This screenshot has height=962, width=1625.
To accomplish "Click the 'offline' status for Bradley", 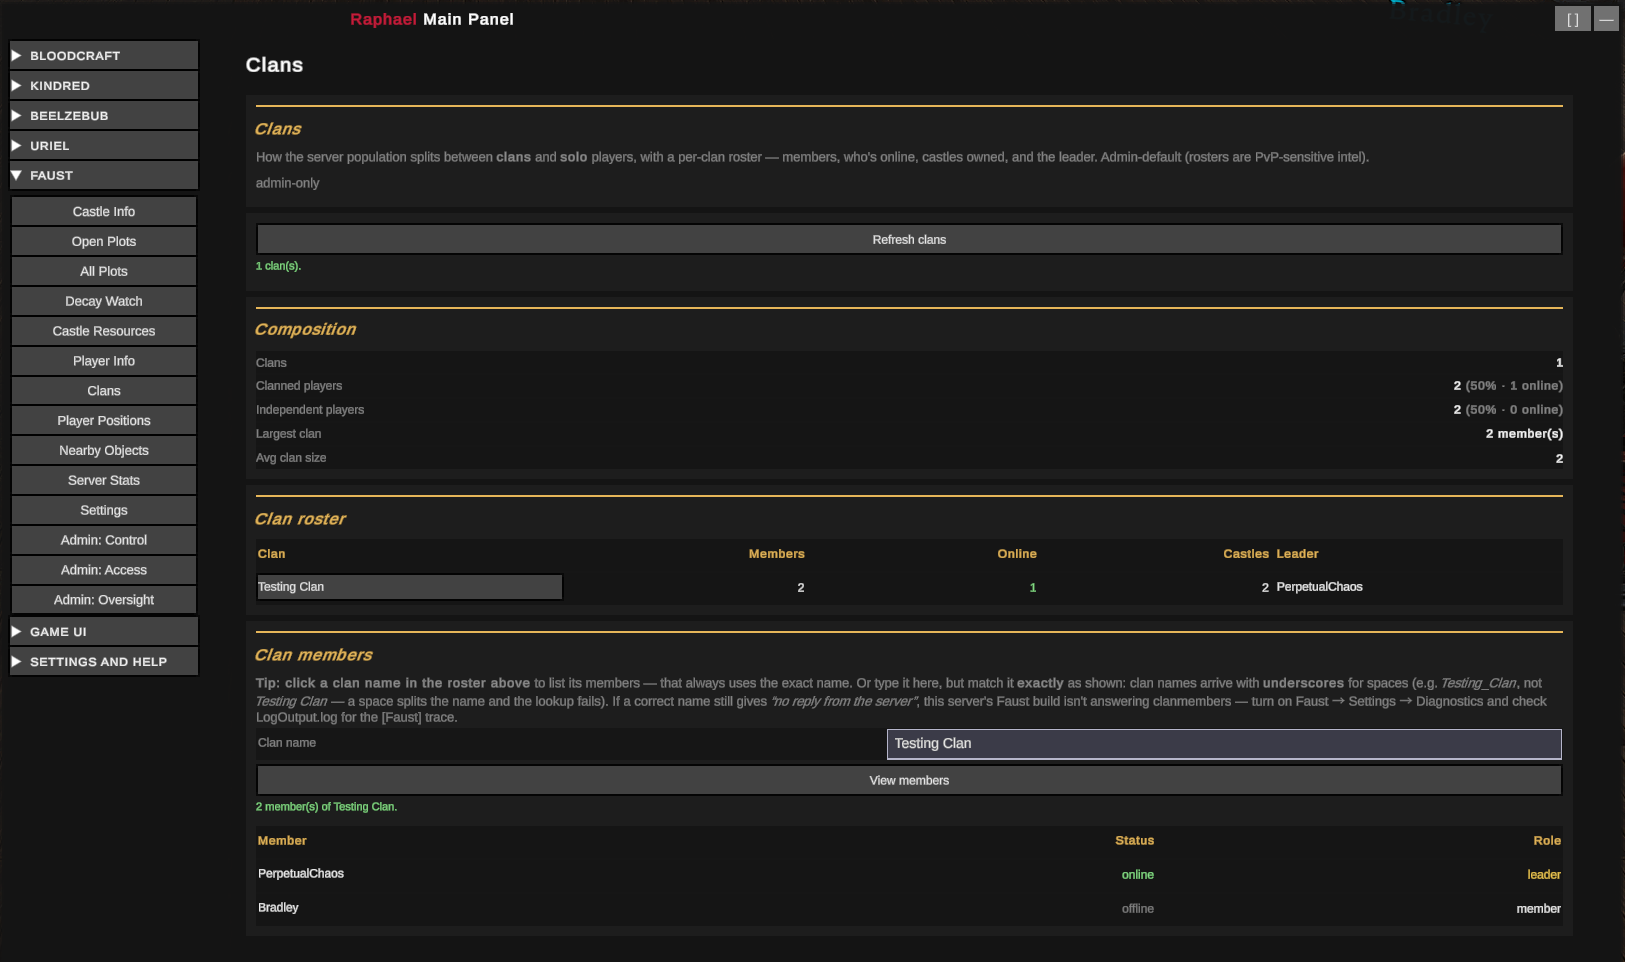I will point(1138,909).
